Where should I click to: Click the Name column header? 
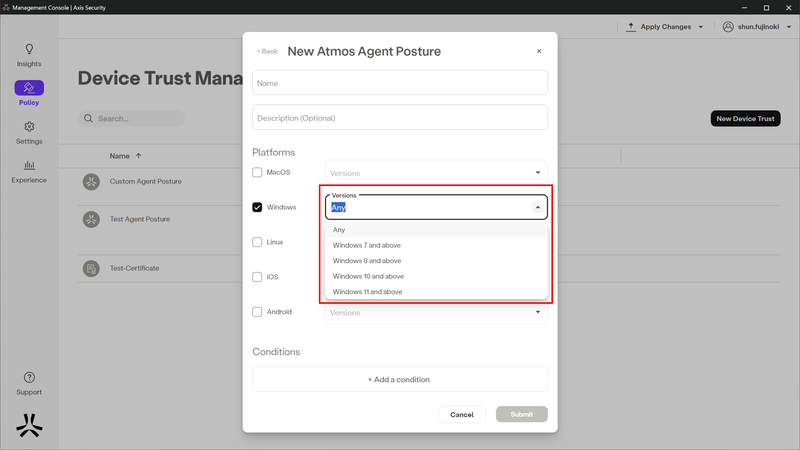119,156
